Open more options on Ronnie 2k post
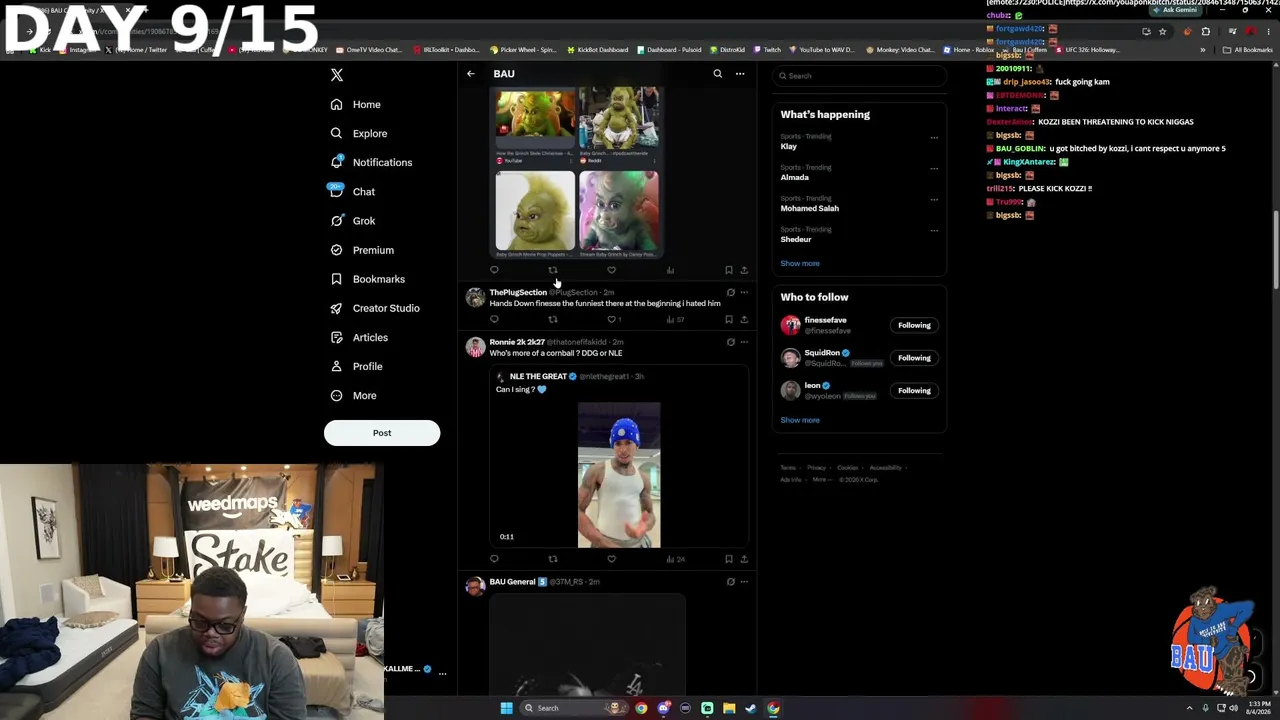1280x720 pixels. coord(744,342)
